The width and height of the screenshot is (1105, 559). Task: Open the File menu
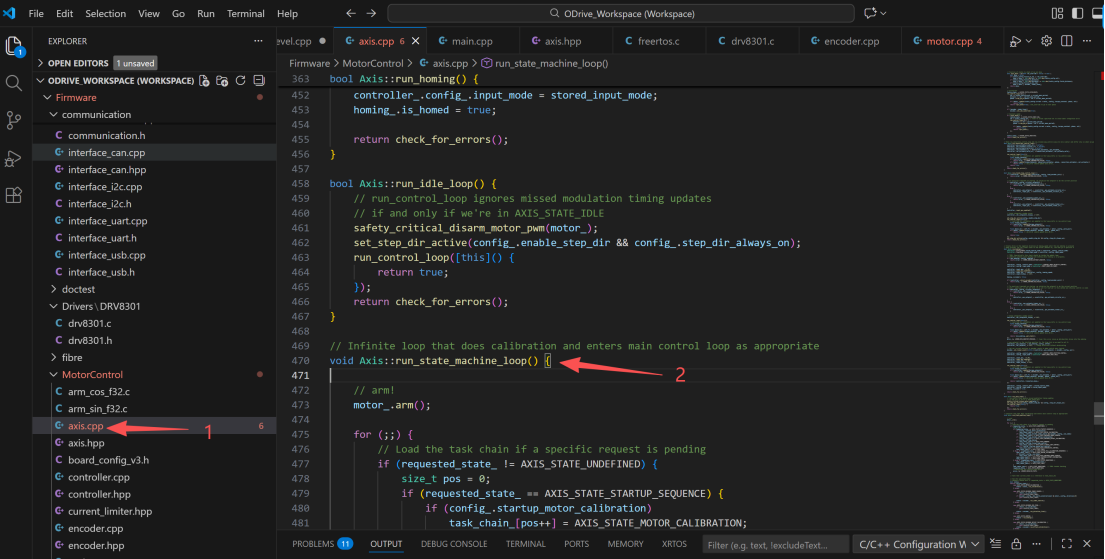36,13
